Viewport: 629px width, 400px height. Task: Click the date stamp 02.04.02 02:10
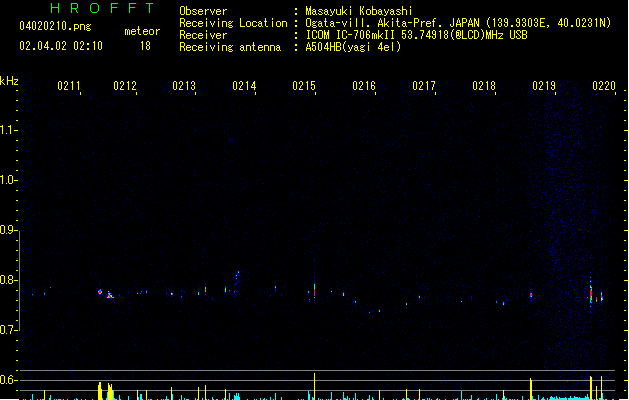pyautogui.click(x=61, y=46)
